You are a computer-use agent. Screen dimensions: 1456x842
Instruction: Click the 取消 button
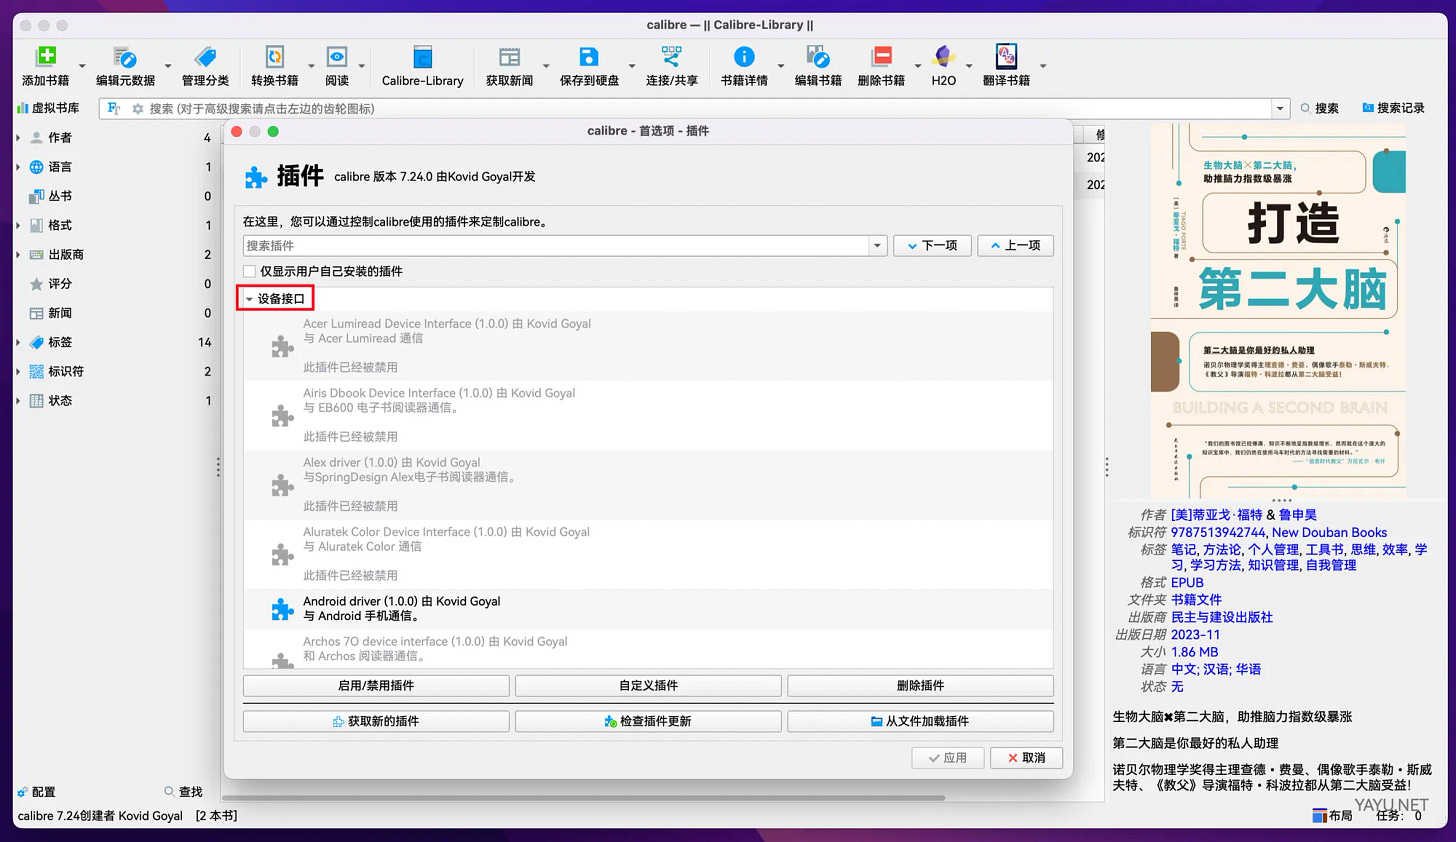(x=1026, y=758)
